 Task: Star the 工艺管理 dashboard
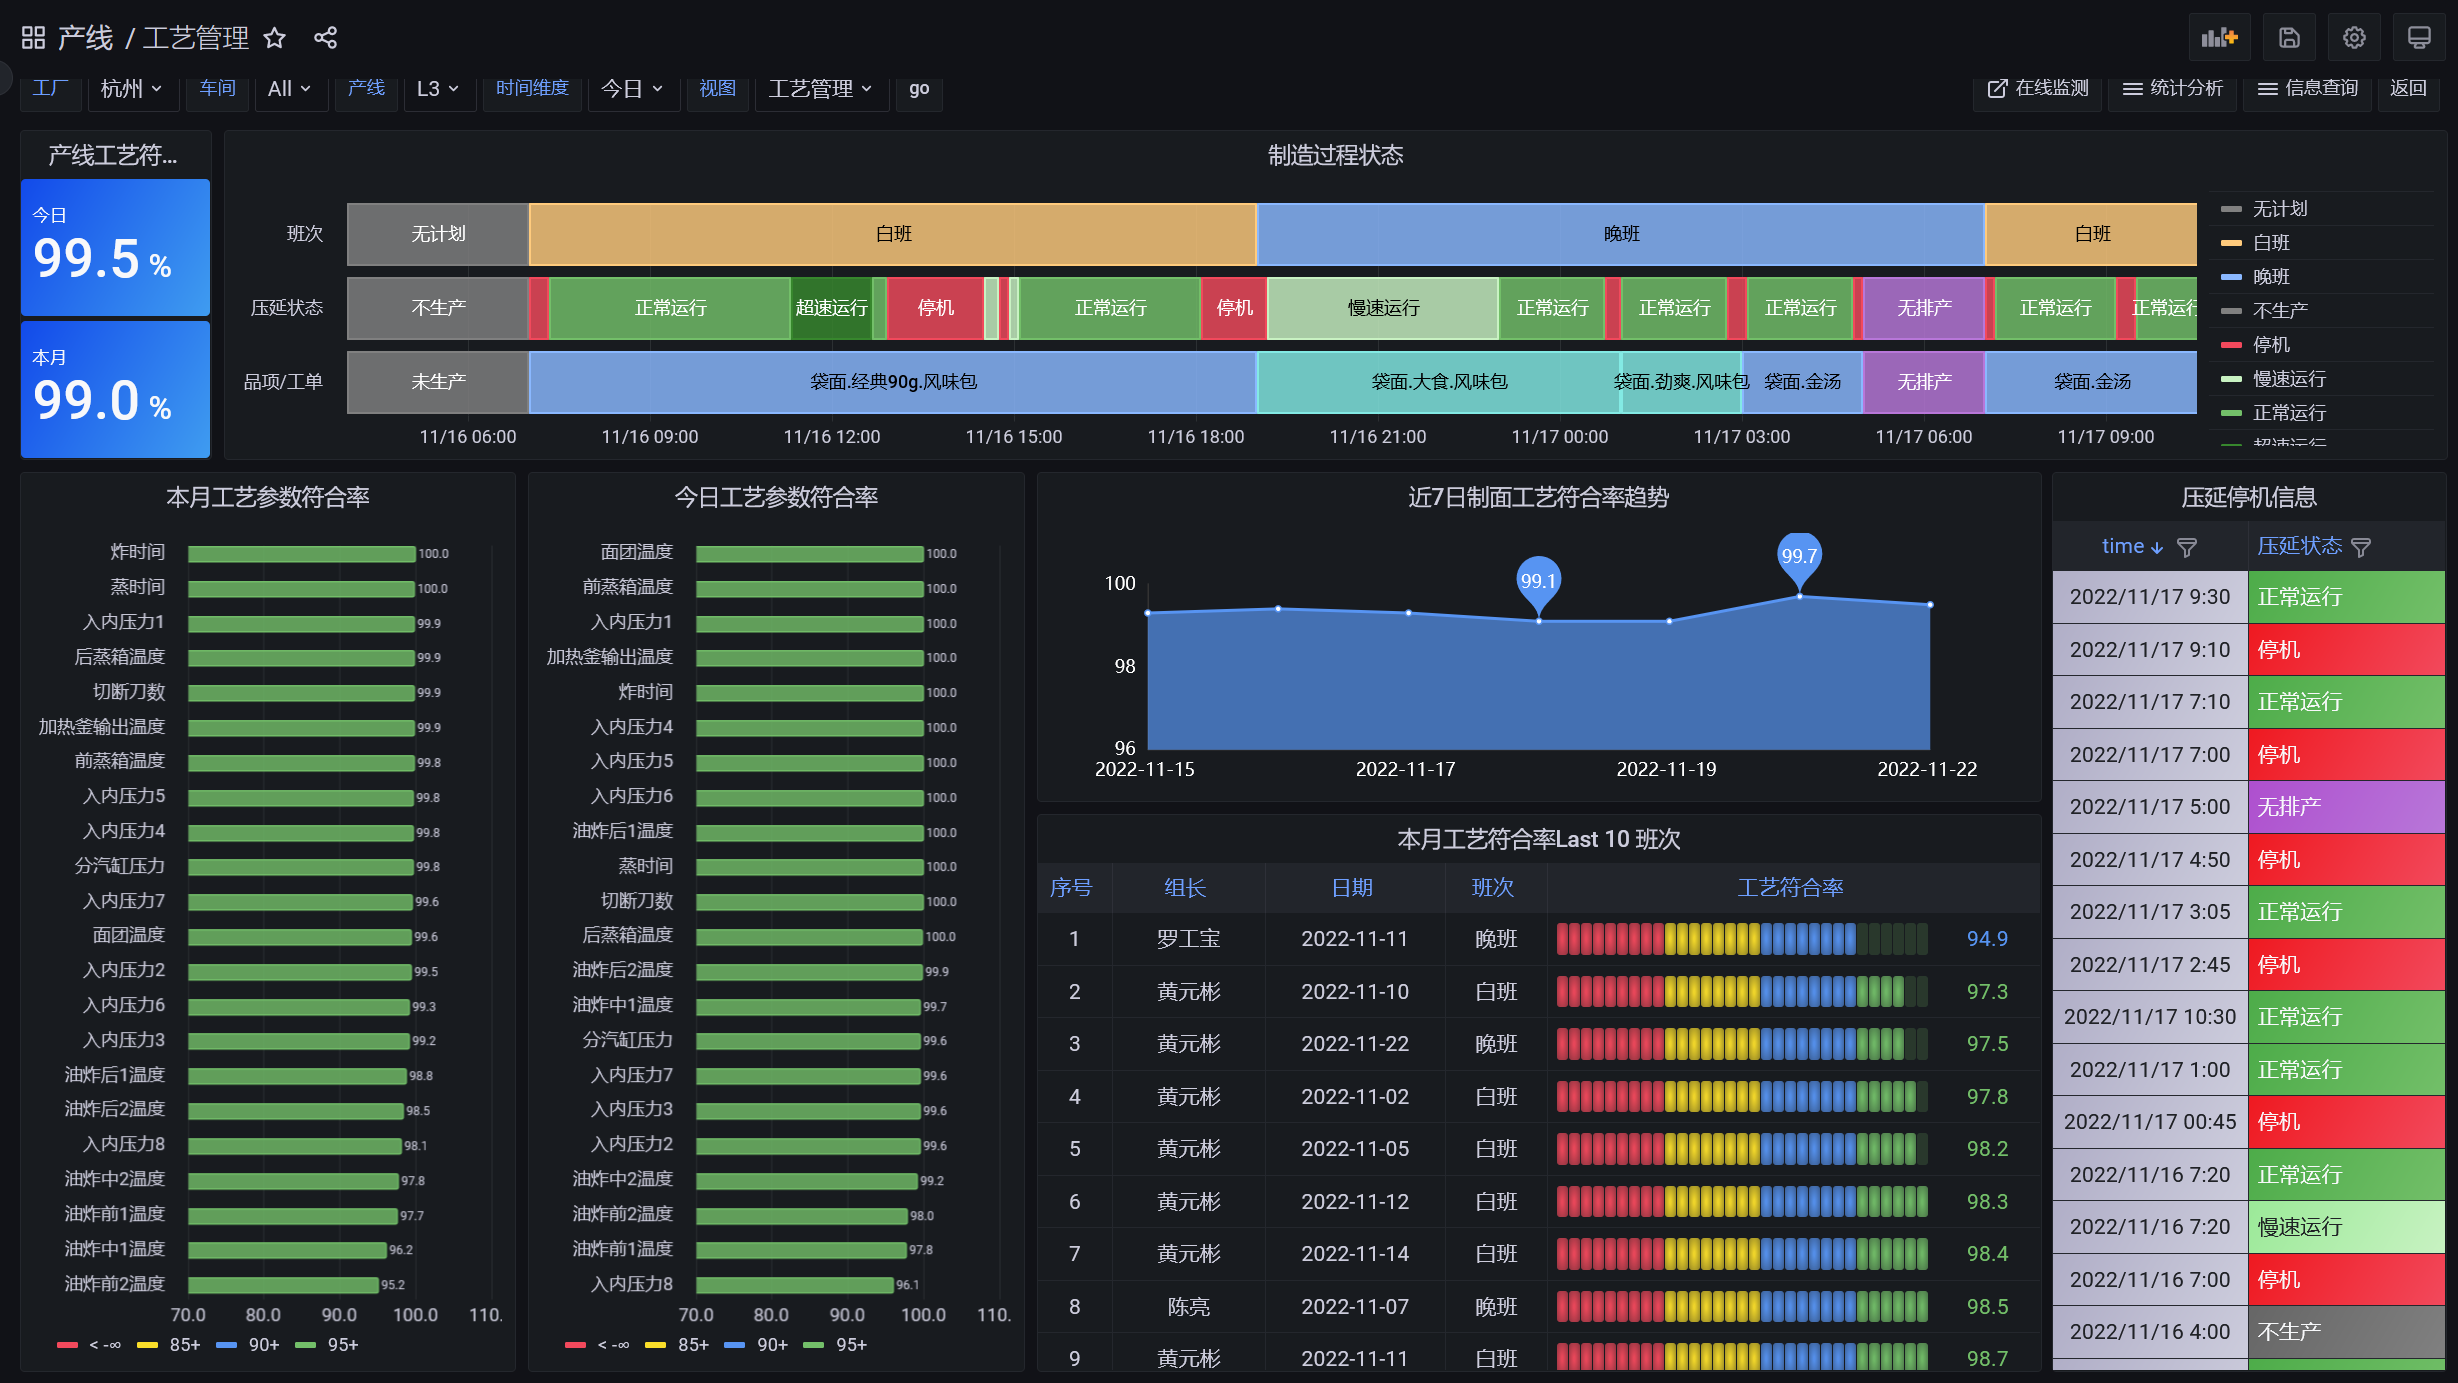point(274,38)
